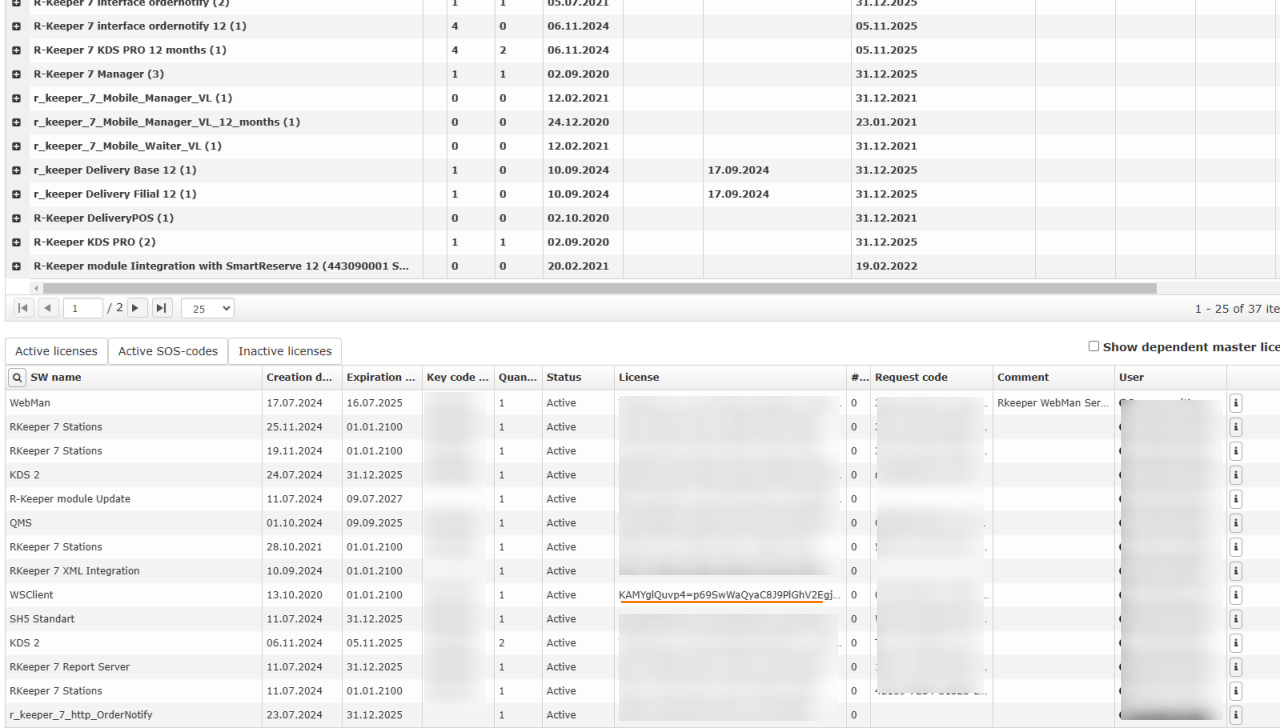Click the search icon beside SW name
The image size is (1280, 728).
coord(17,377)
